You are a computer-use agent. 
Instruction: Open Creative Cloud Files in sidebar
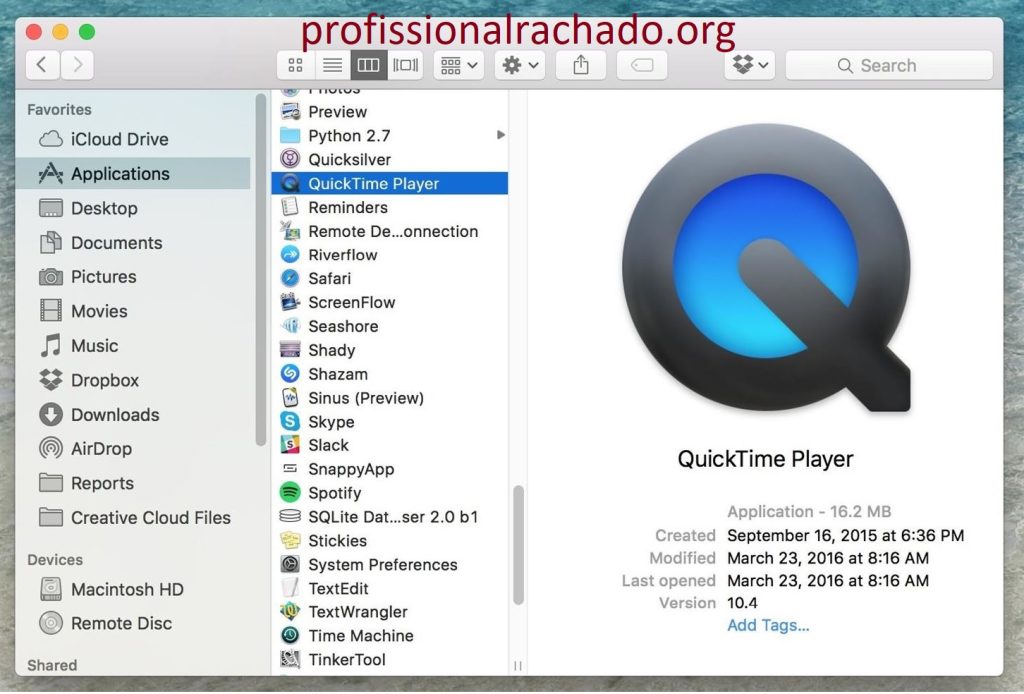point(133,518)
